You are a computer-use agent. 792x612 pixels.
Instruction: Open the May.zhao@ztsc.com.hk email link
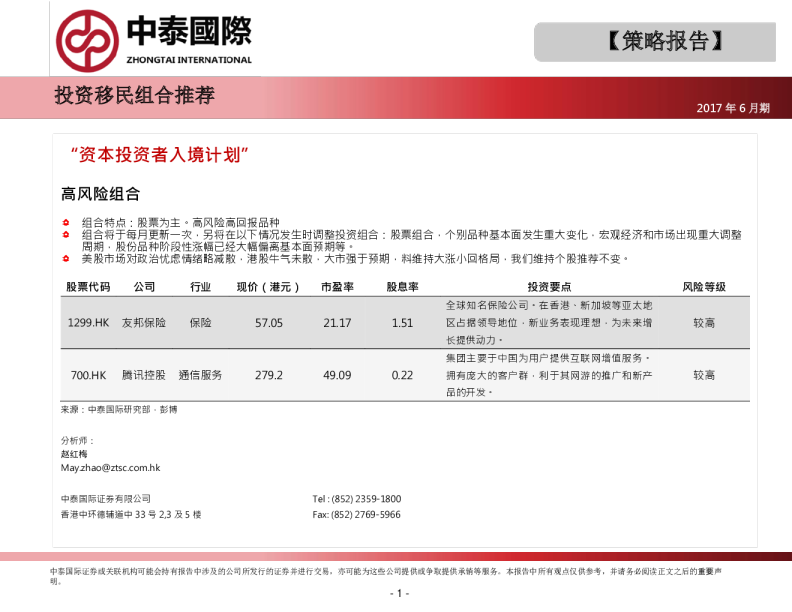point(110,467)
